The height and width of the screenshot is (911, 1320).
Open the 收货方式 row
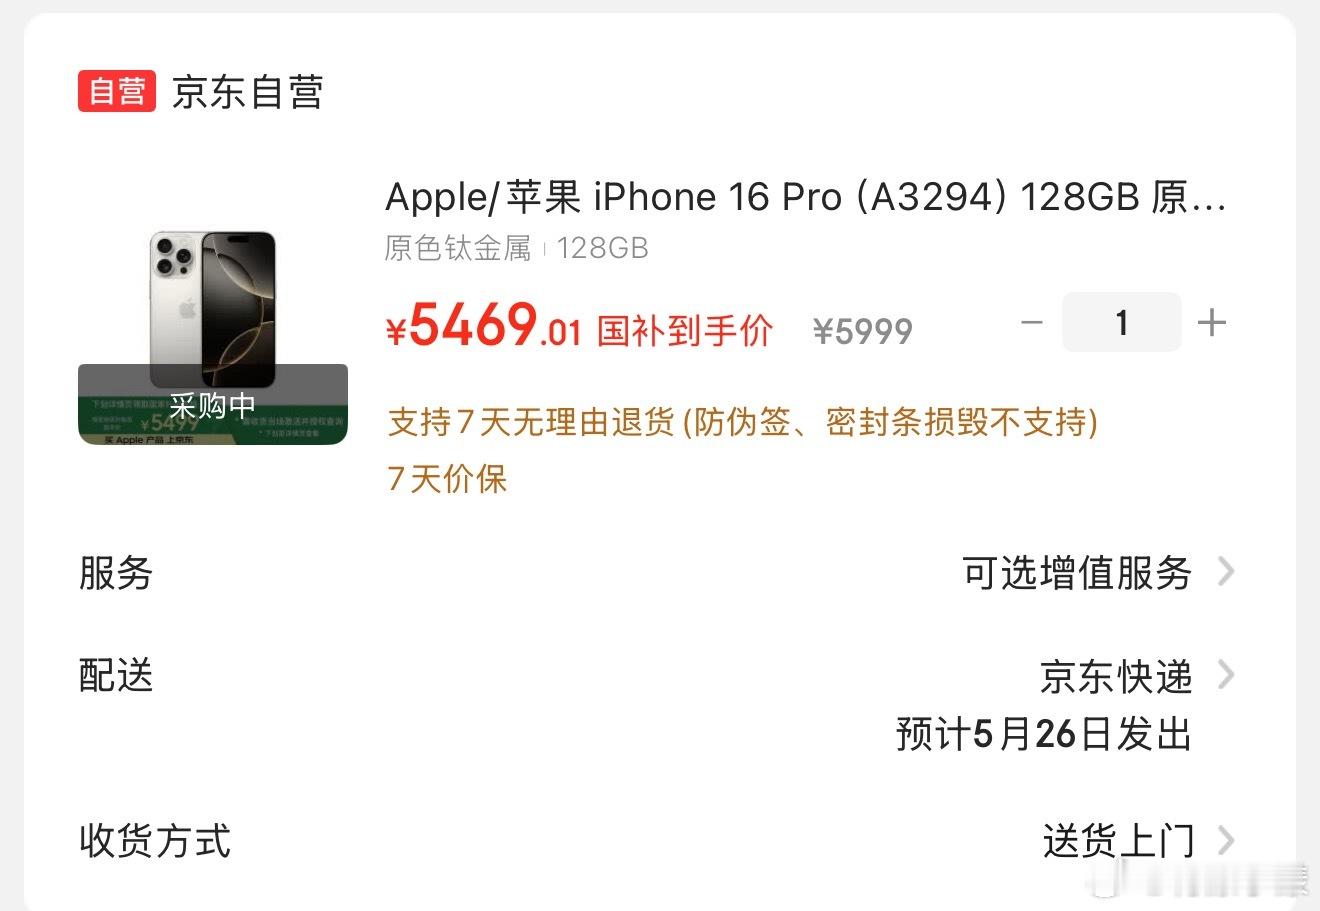click(x=658, y=840)
